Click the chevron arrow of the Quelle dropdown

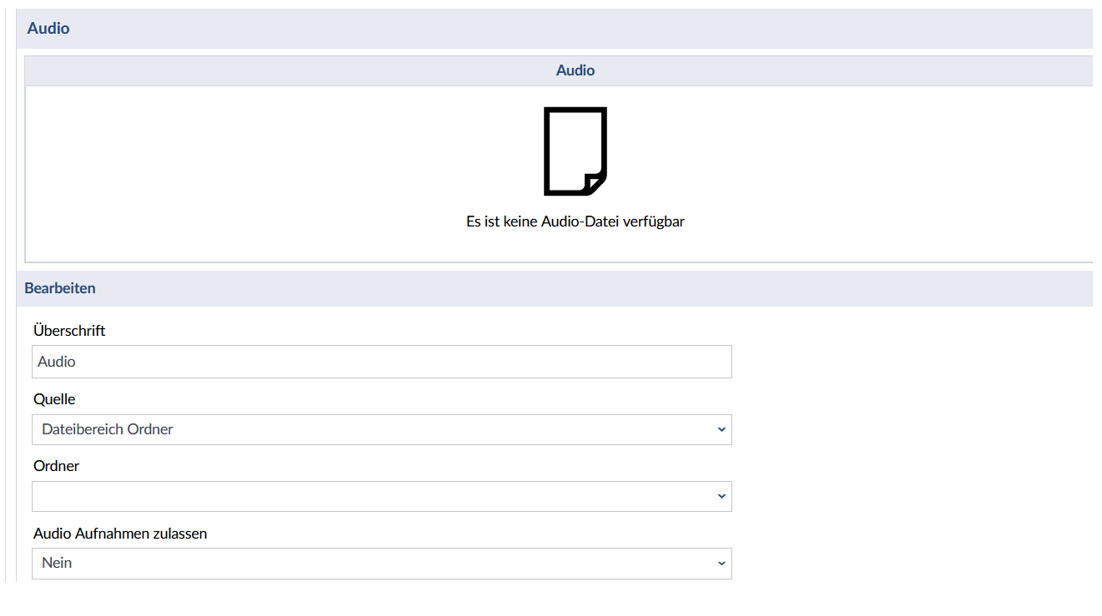(721, 430)
